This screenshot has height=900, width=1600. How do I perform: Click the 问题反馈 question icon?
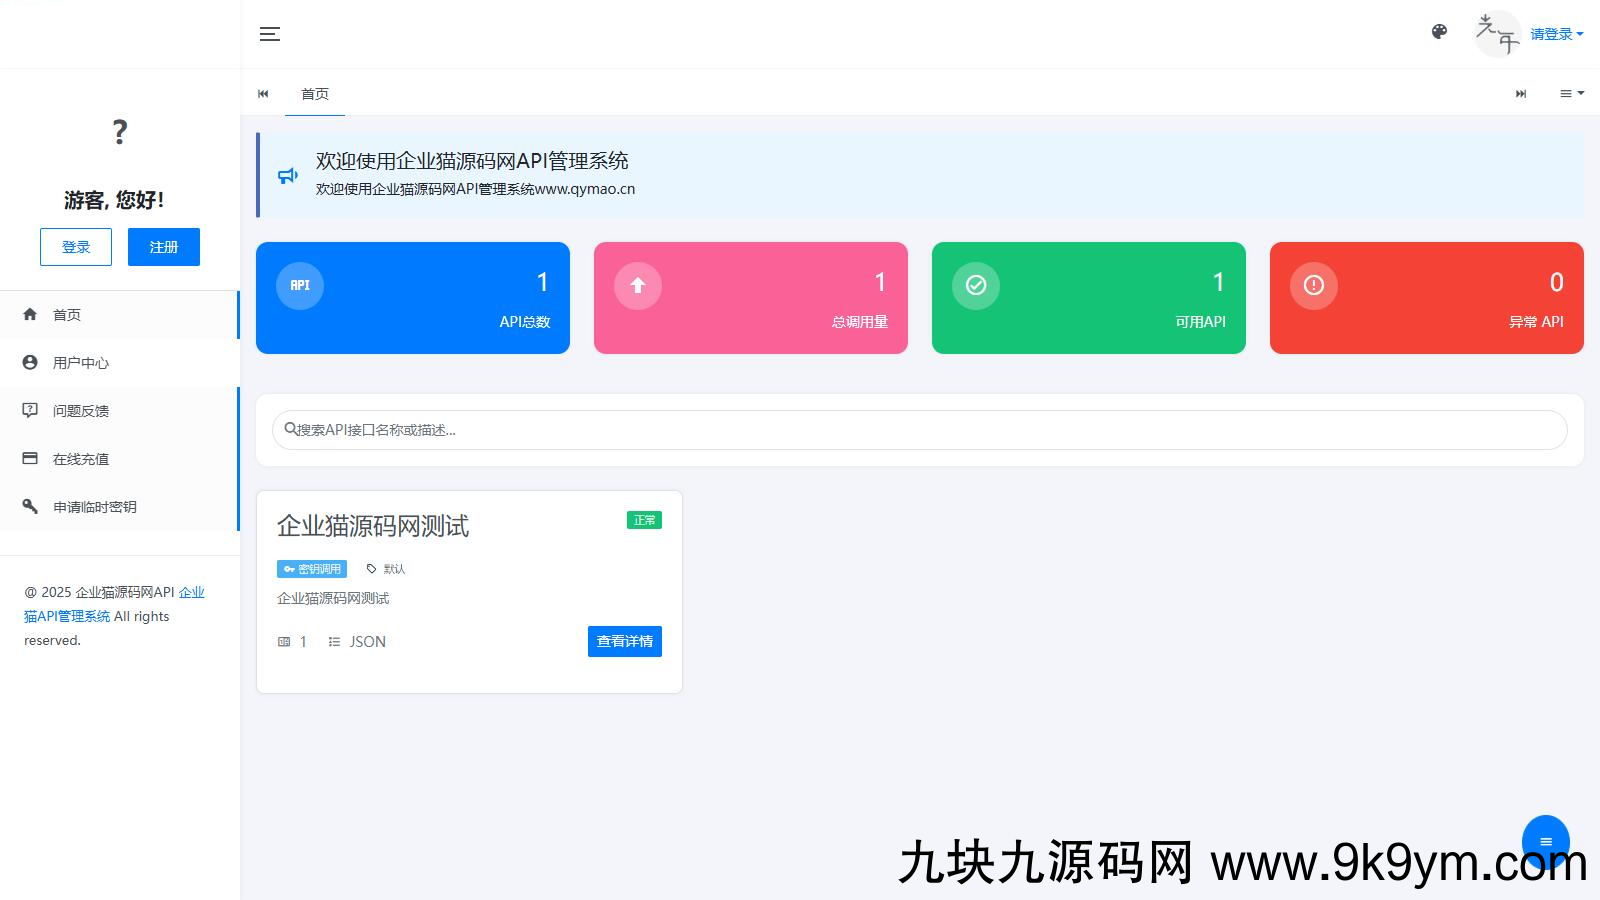[x=30, y=410]
